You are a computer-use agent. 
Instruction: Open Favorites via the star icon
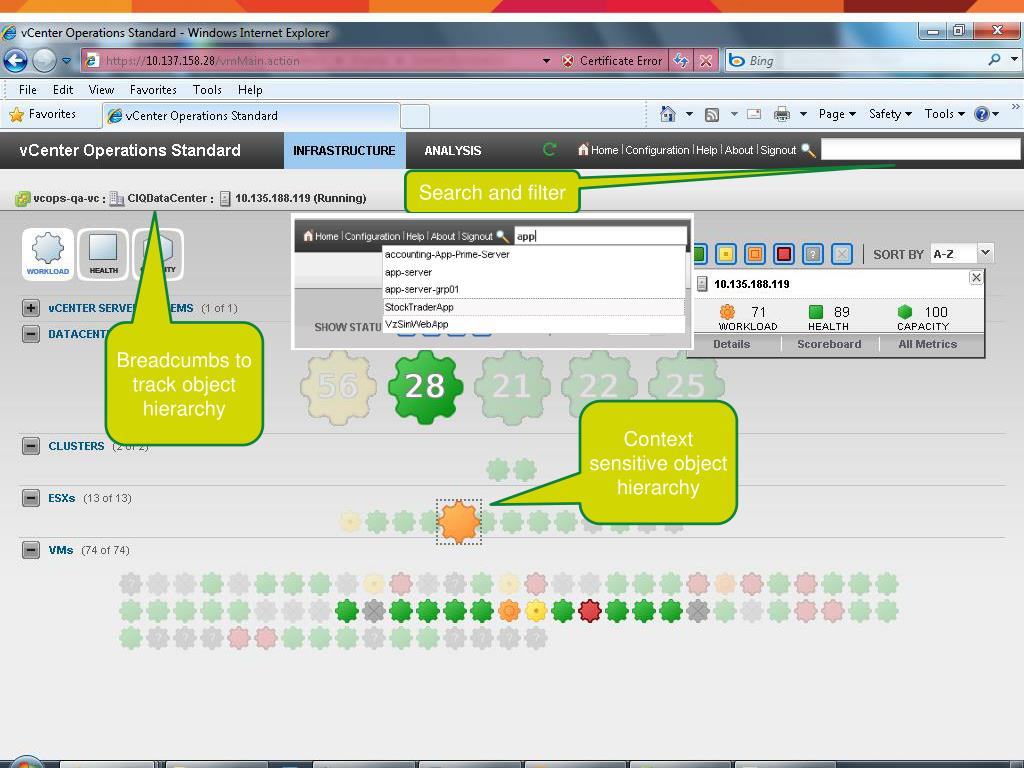[x=16, y=114]
